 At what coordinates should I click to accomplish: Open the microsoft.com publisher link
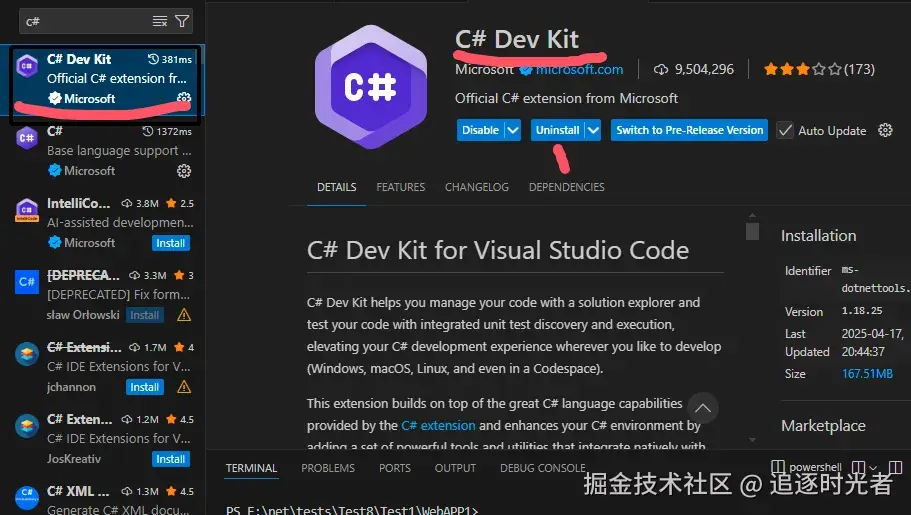click(x=579, y=70)
